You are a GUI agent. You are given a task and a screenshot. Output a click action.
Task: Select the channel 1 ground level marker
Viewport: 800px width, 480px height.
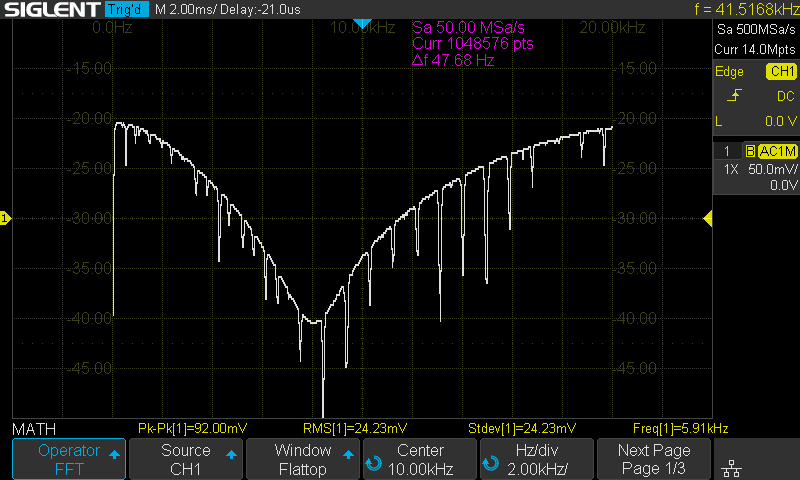pos(5,218)
